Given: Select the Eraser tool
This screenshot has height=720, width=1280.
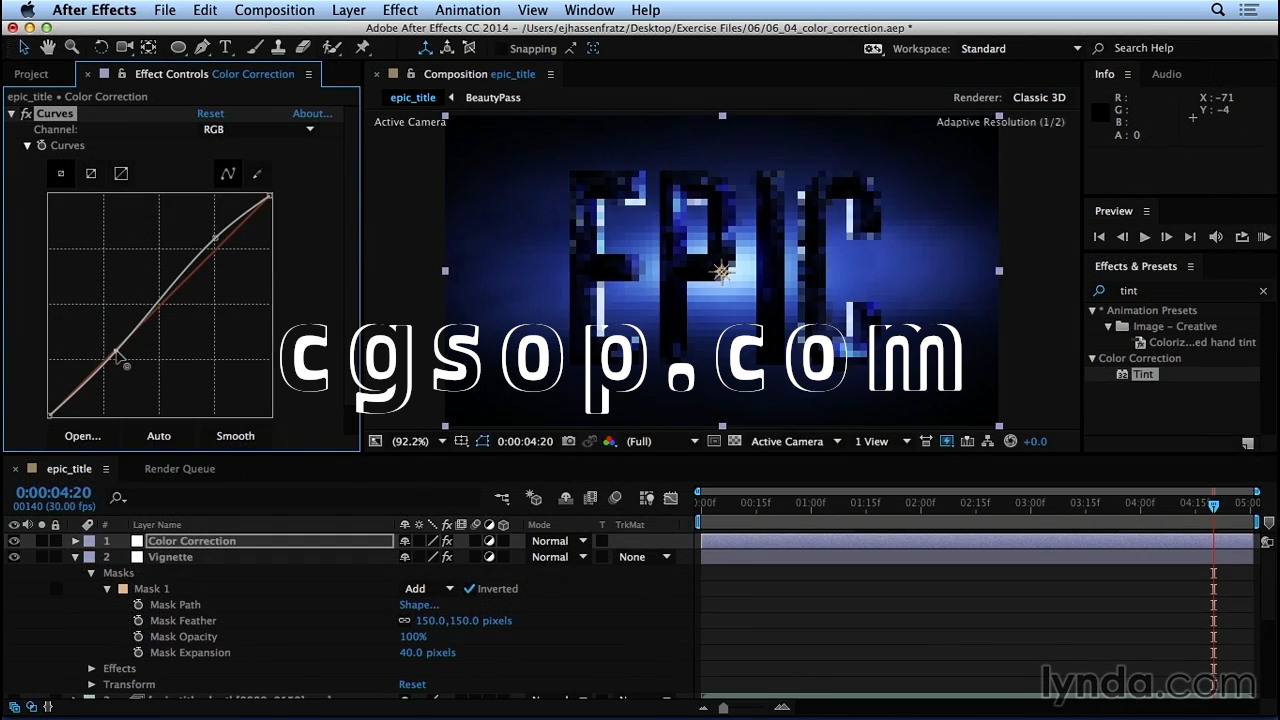Looking at the screenshot, I should pyautogui.click(x=303, y=48).
